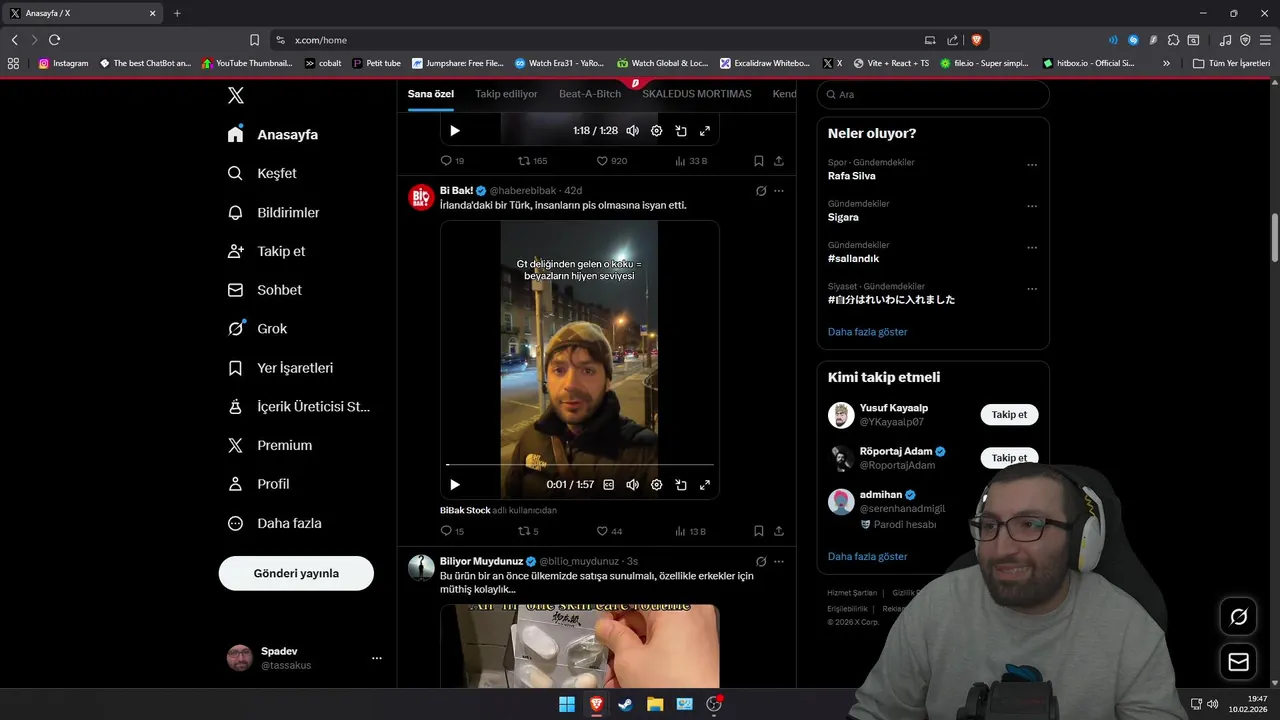
Task: Click the Ara search field
Action: click(933, 94)
